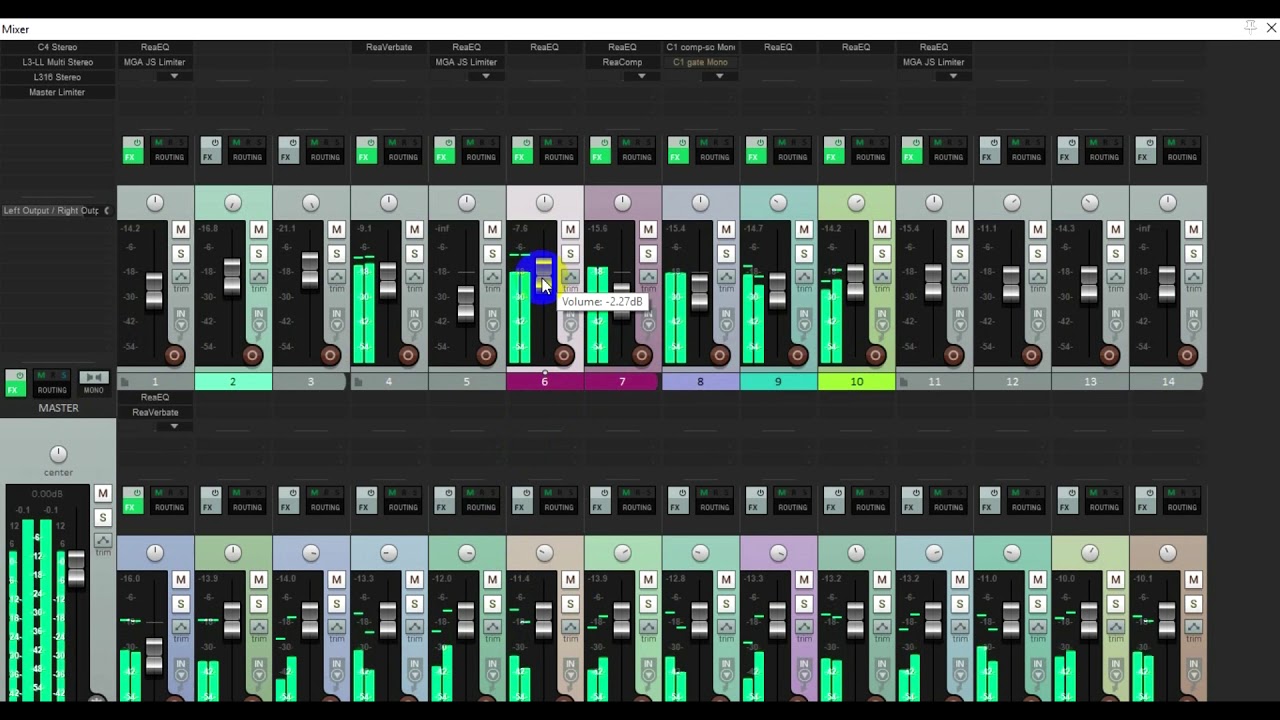Mute the master track
Screen dimensions: 1280x720
click(102, 493)
